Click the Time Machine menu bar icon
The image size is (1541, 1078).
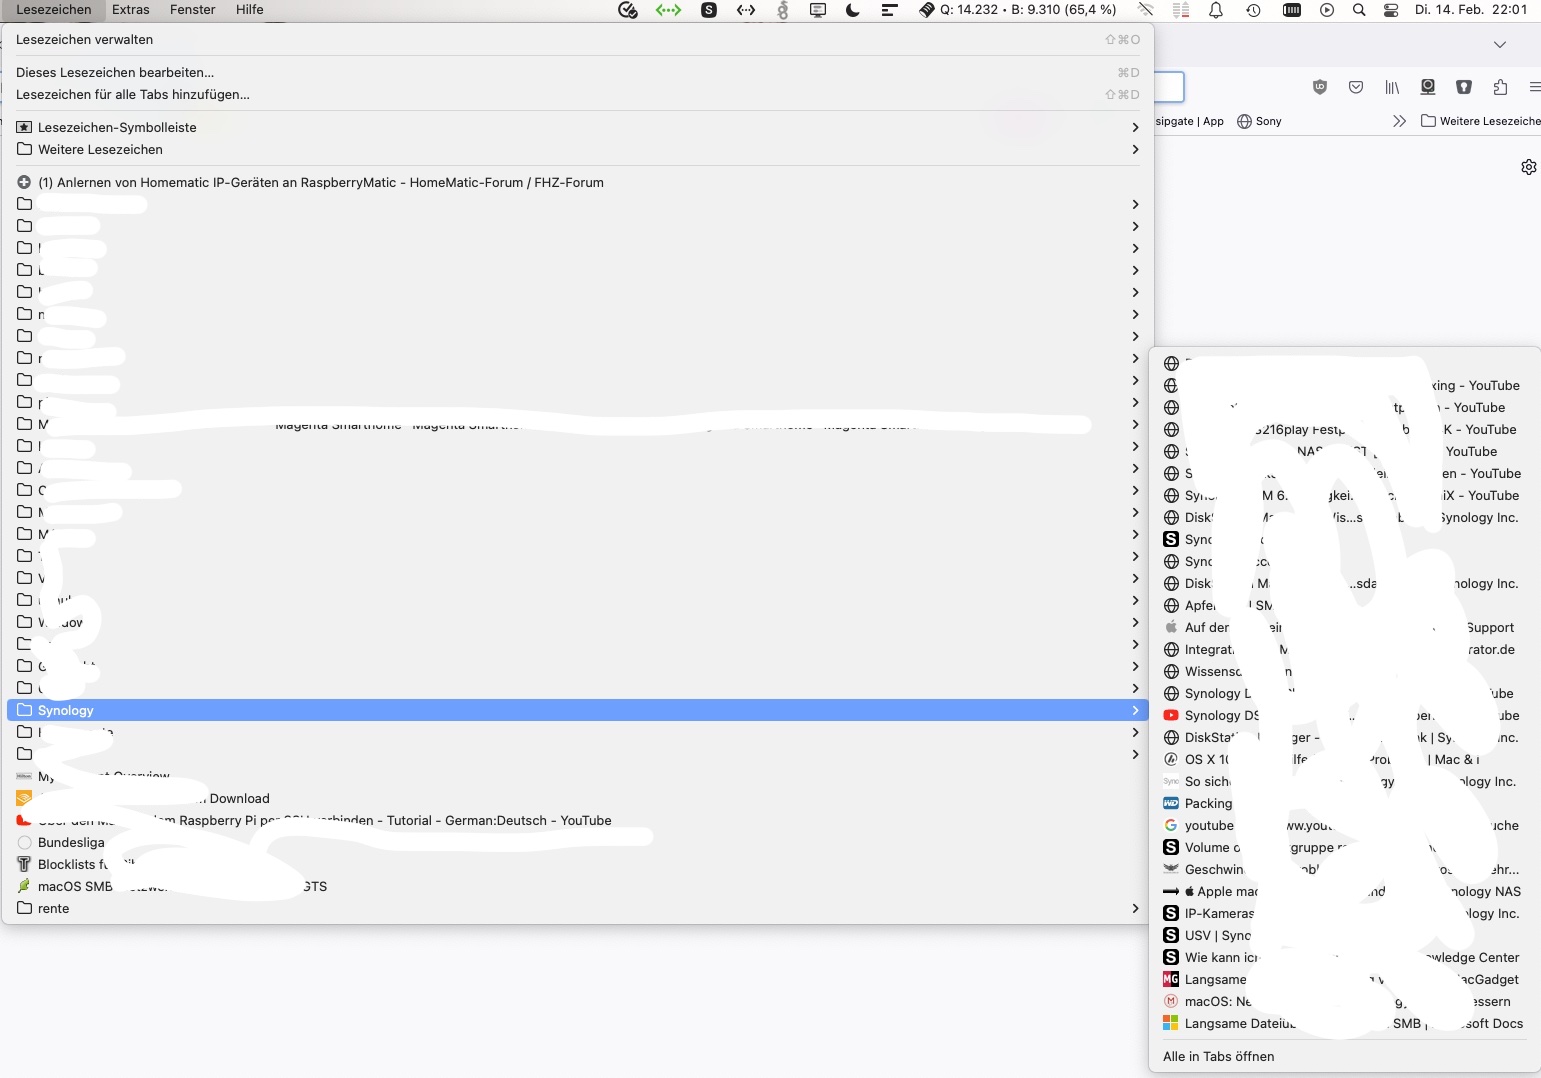[1253, 10]
